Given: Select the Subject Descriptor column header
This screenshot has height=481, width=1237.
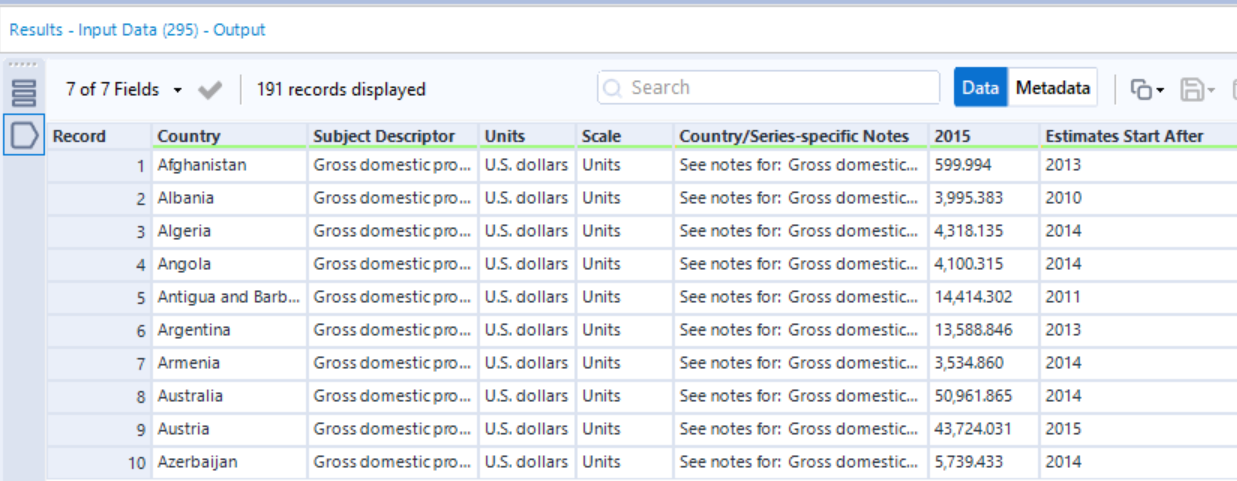Looking at the screenshot, I should (384, 136).
